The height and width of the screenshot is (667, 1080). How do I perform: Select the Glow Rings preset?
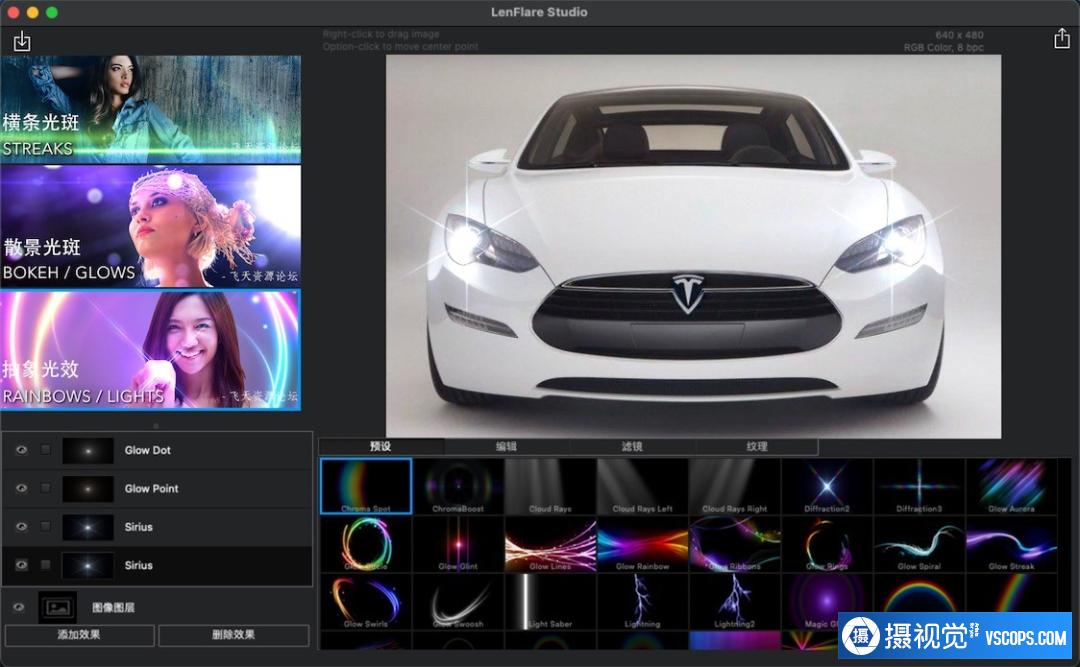[827, 544]
